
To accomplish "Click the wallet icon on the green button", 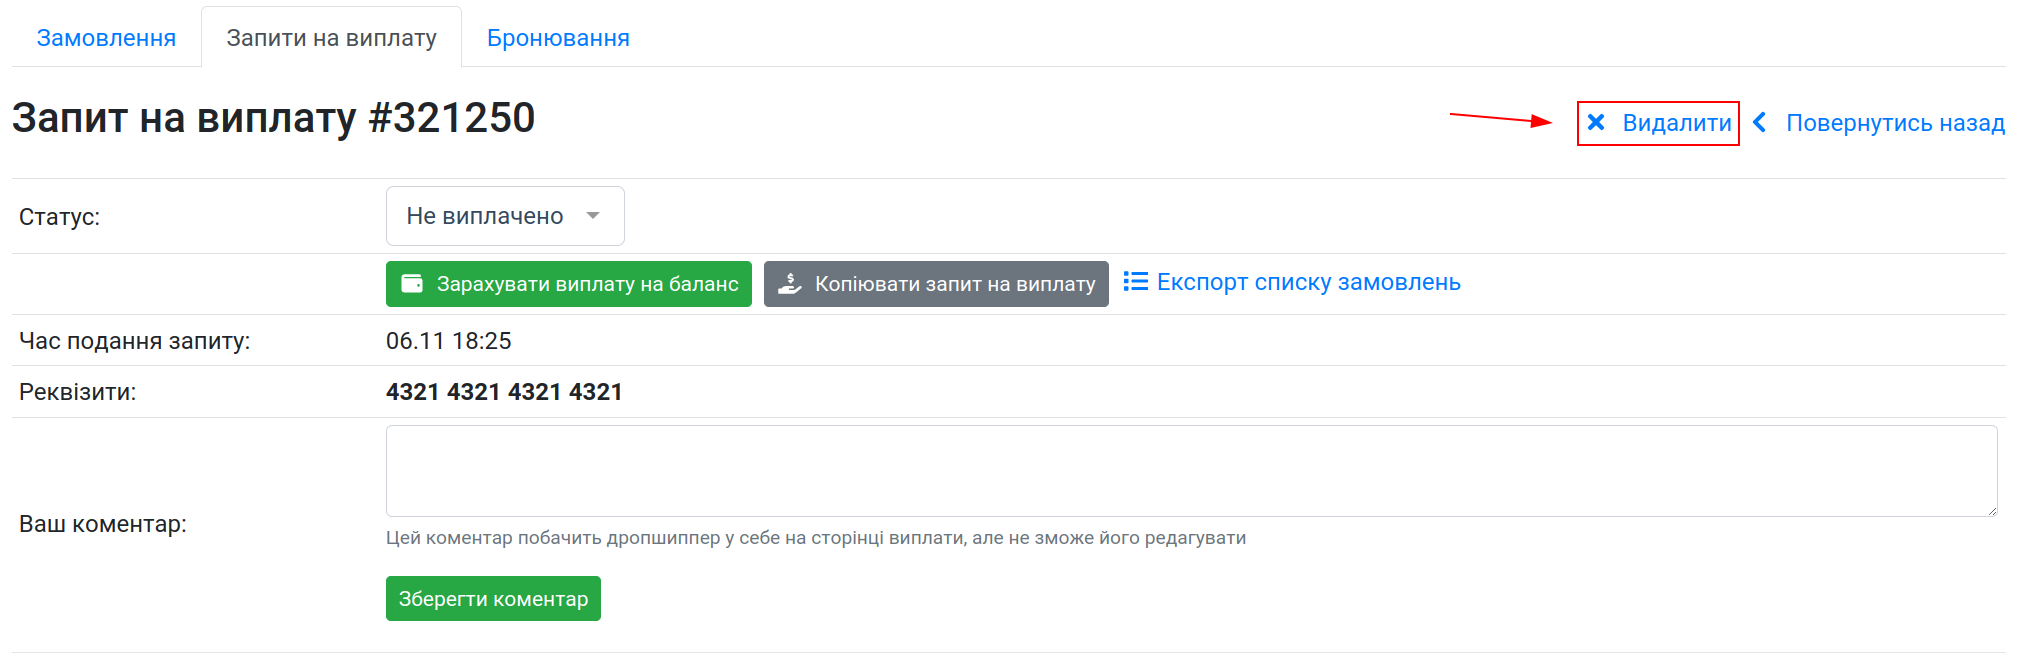I will point(412,284).
